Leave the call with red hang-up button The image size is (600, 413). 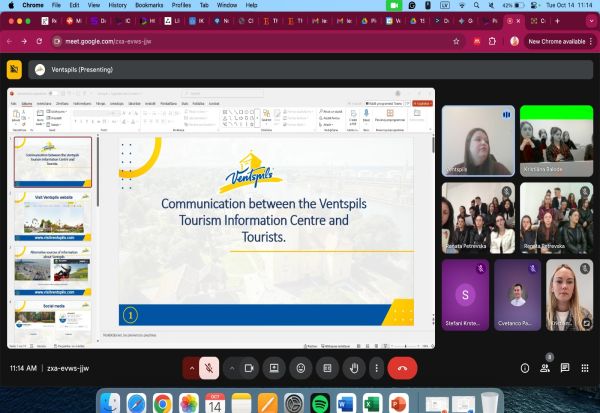point(402,368)
